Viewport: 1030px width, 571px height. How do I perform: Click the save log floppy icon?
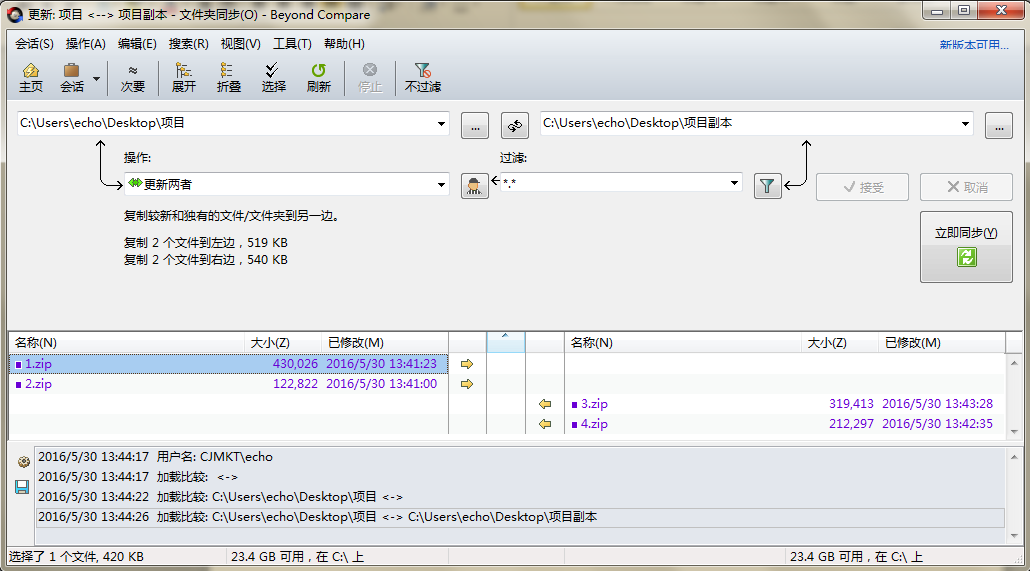tap(22, 487)
